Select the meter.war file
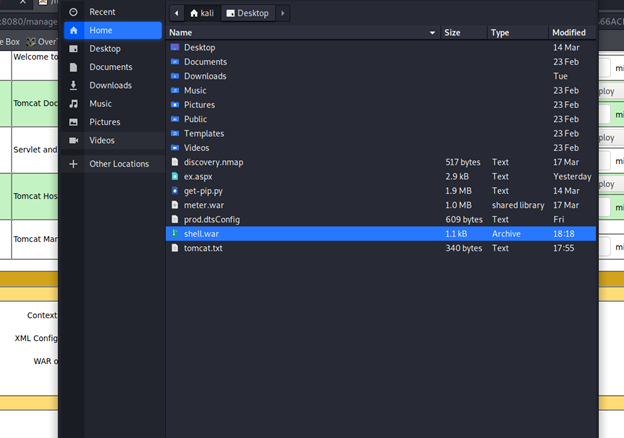Screen dimensions: 624x438 (x=381, y=205)
